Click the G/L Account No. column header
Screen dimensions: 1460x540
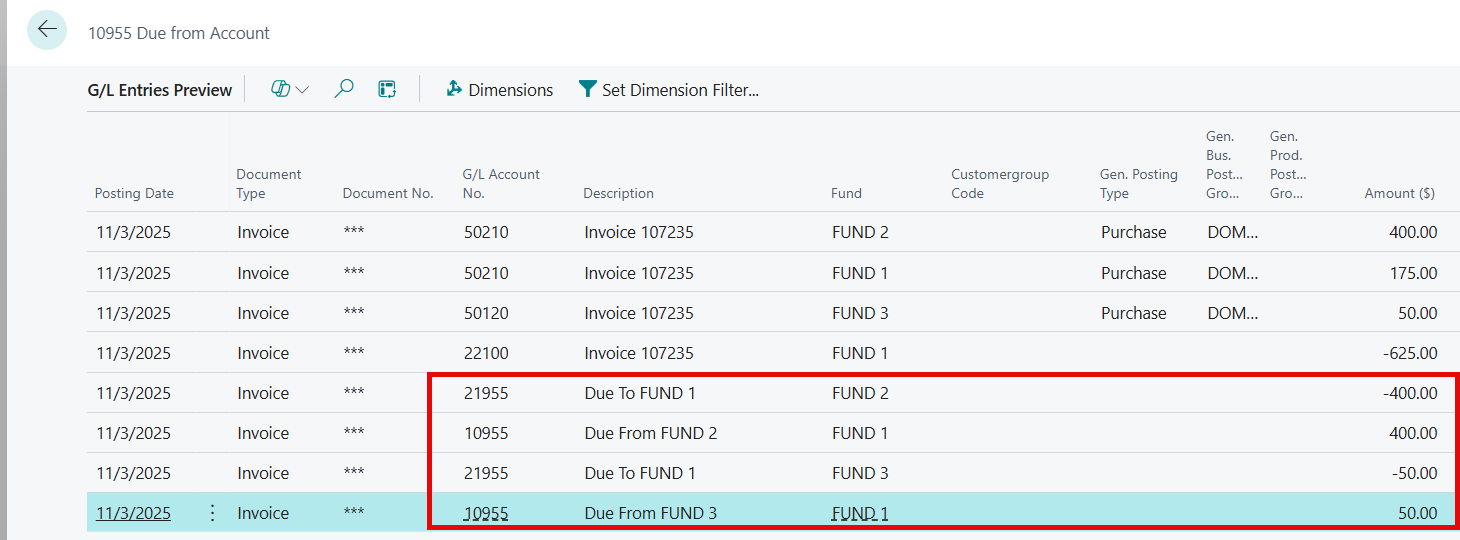[x=501, y=183]
